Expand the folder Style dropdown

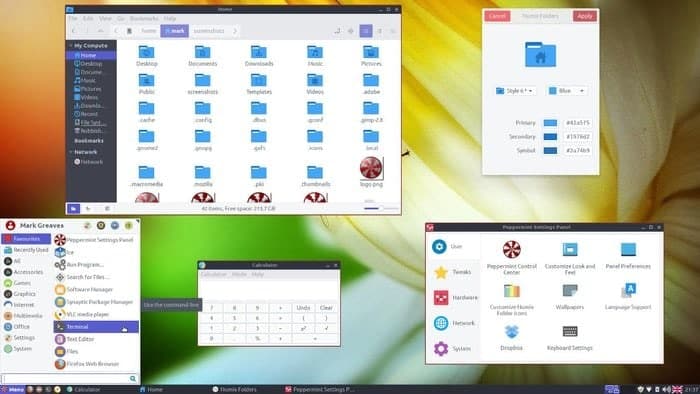pyautogui.click(x=515, y=91)
